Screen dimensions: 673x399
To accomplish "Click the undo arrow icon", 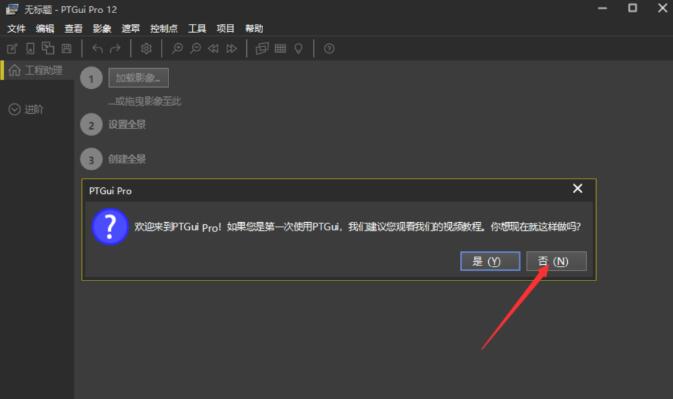I will point(97,48).
